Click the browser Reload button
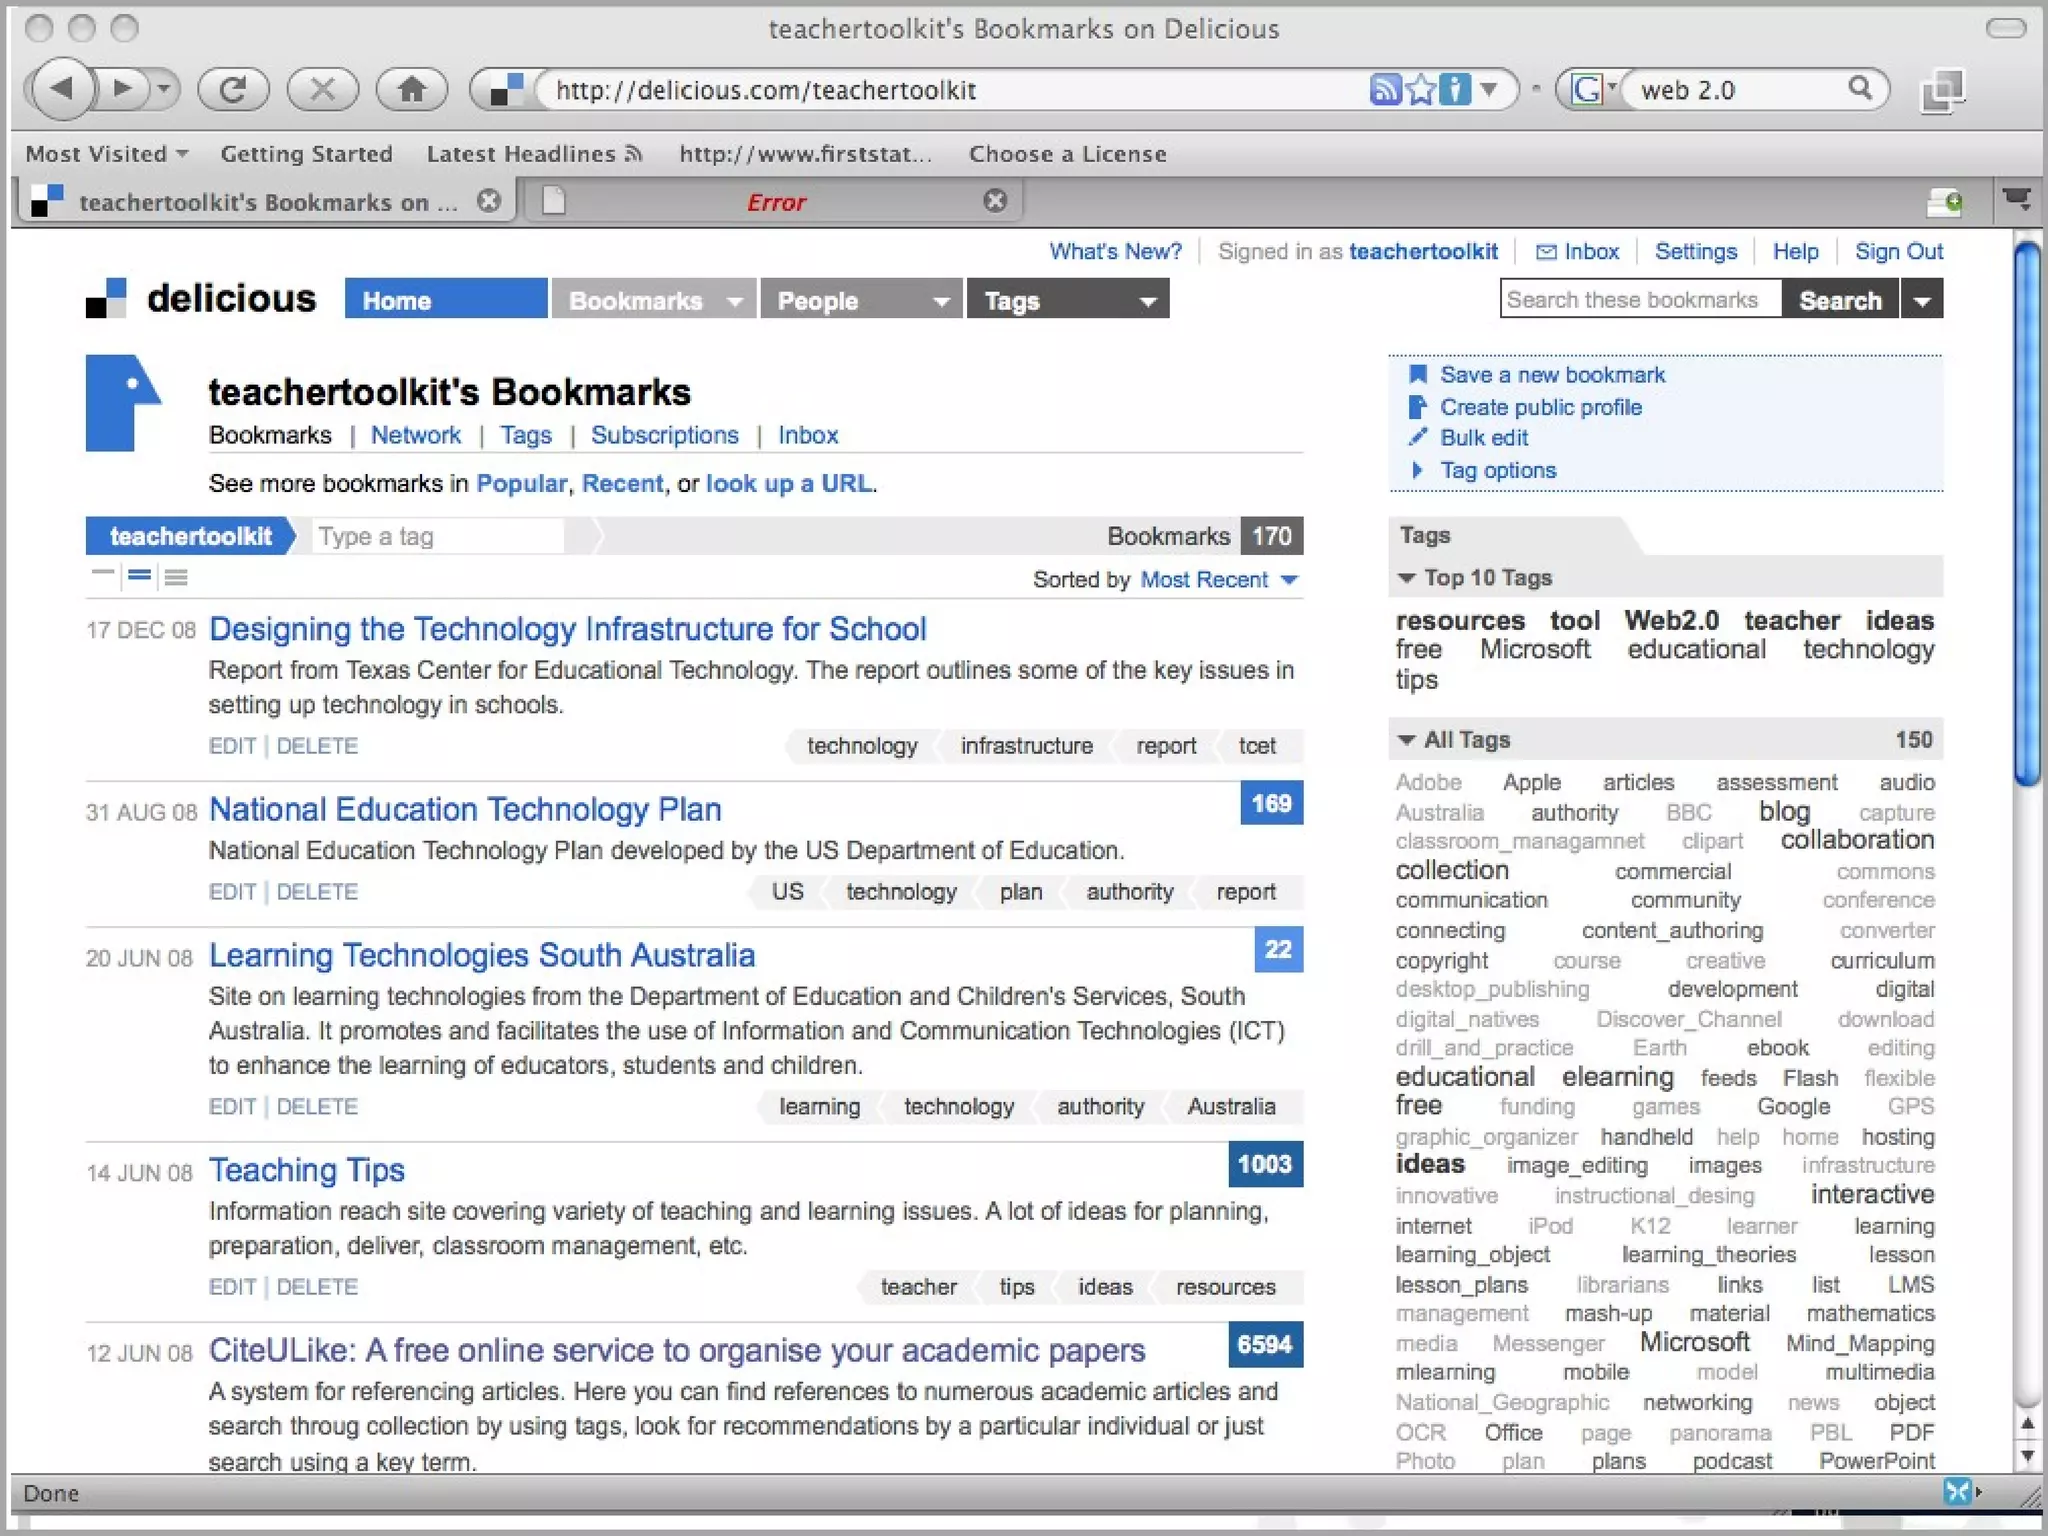This screenshot has height=1536, width=2048. (x=233, y=90)
